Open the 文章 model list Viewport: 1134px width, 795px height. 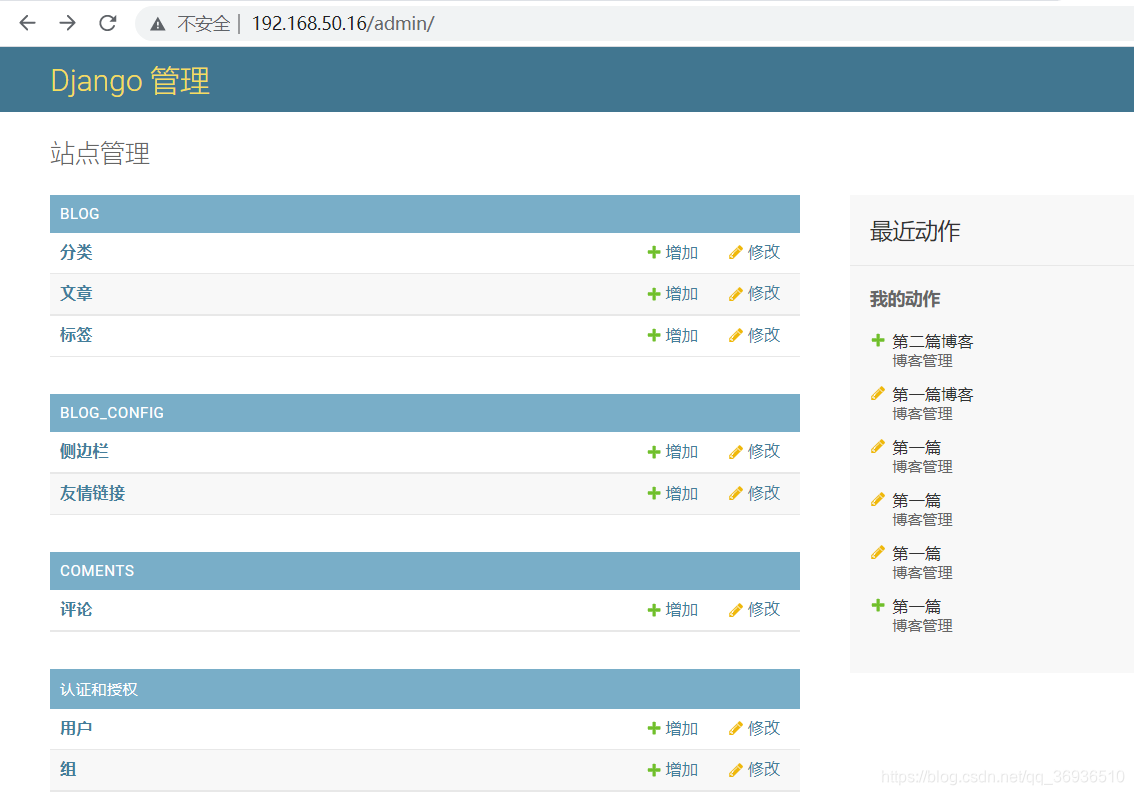pos(76,294)
